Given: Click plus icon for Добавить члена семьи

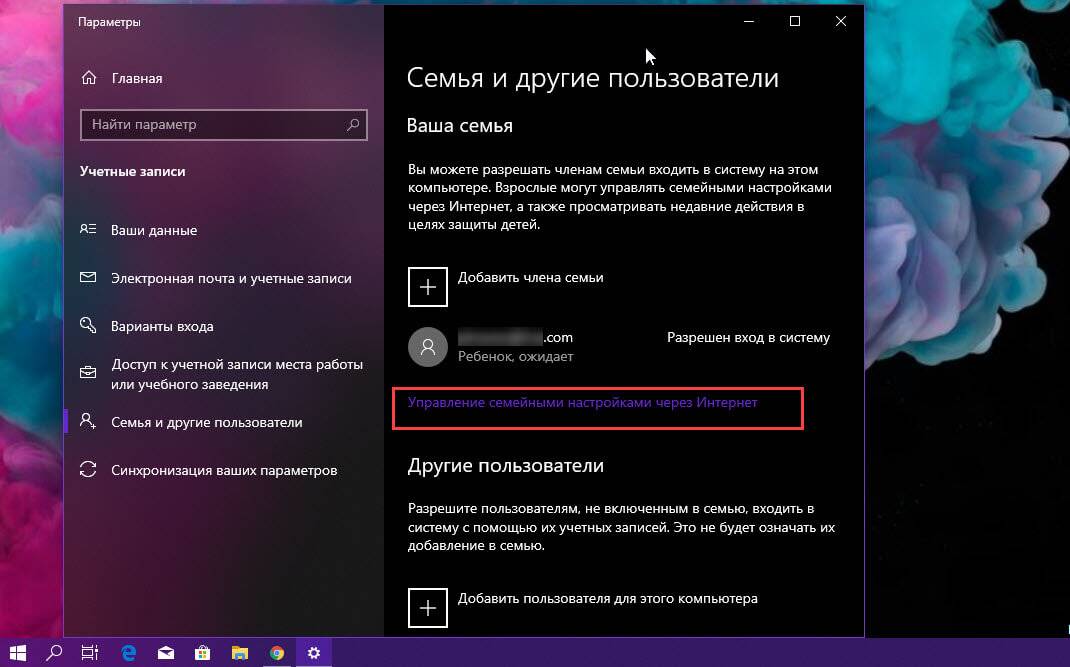Looking at the screenshot, I should [x=428, y=287].
